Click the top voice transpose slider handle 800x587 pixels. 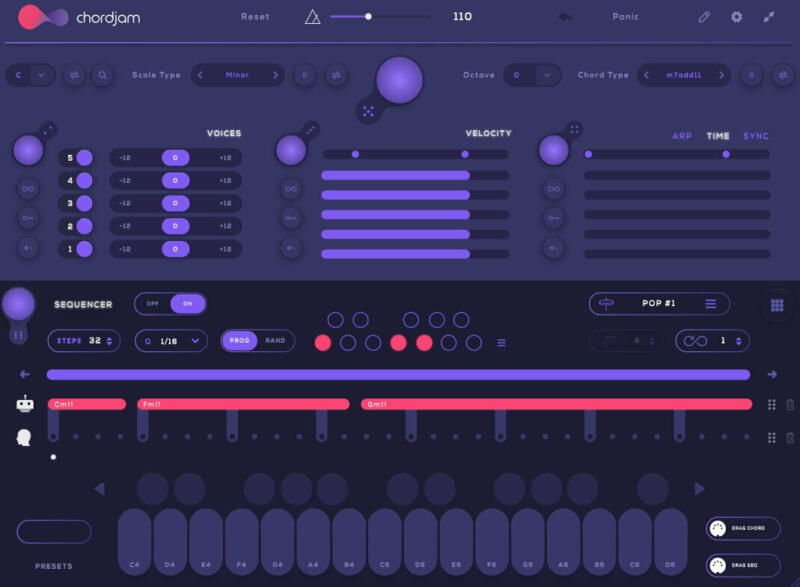tap(176, 158)
